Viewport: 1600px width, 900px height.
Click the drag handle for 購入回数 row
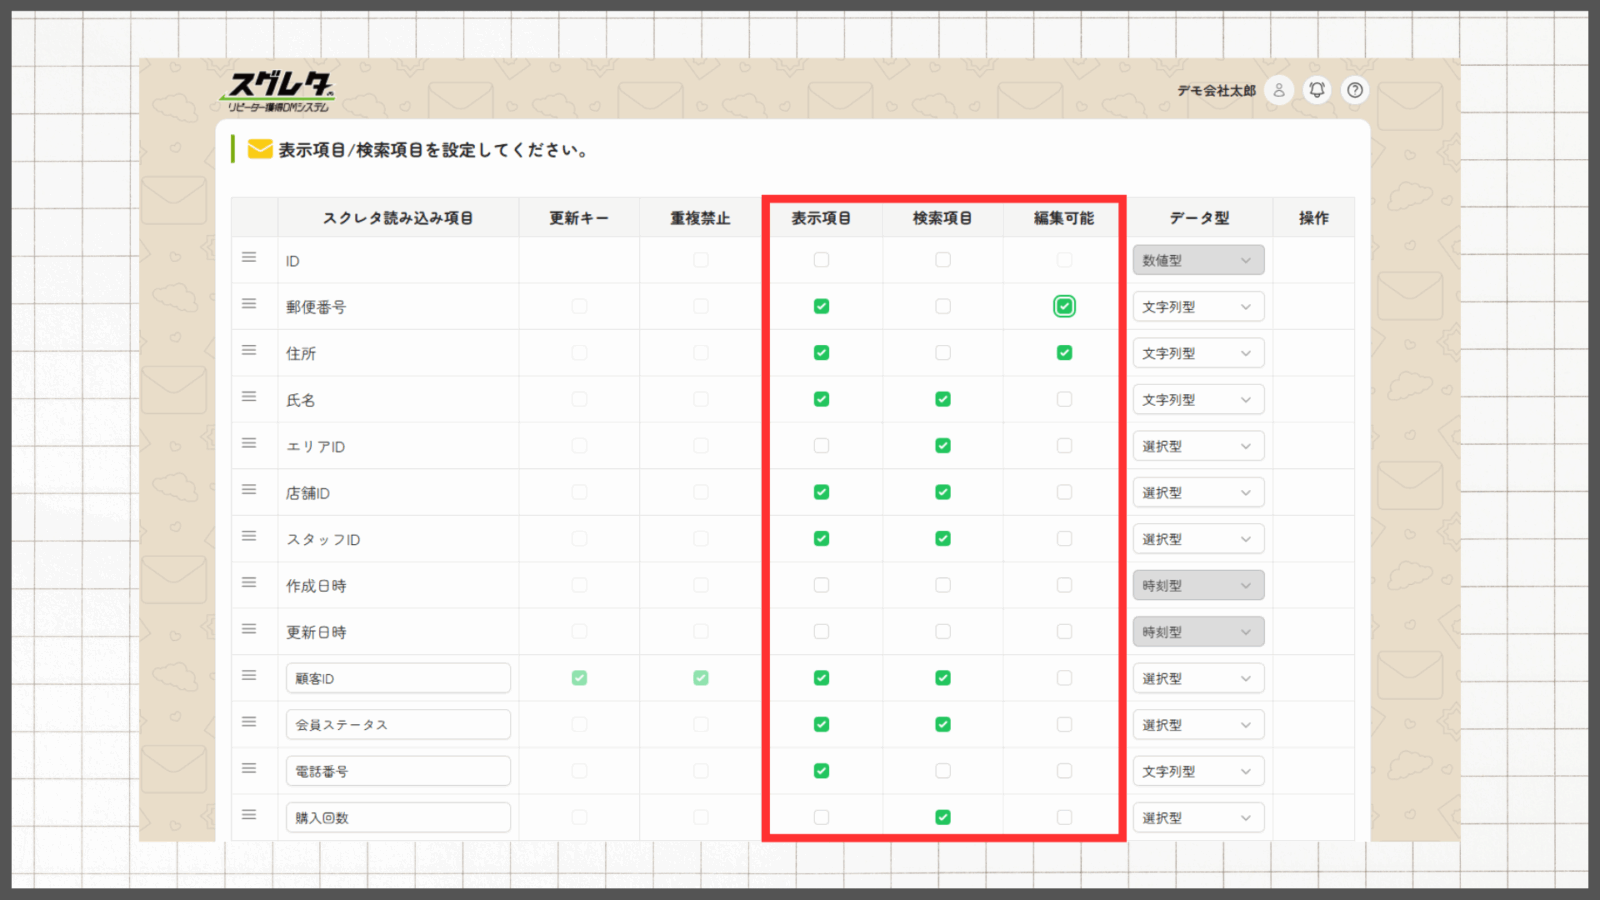click(249, 815)
